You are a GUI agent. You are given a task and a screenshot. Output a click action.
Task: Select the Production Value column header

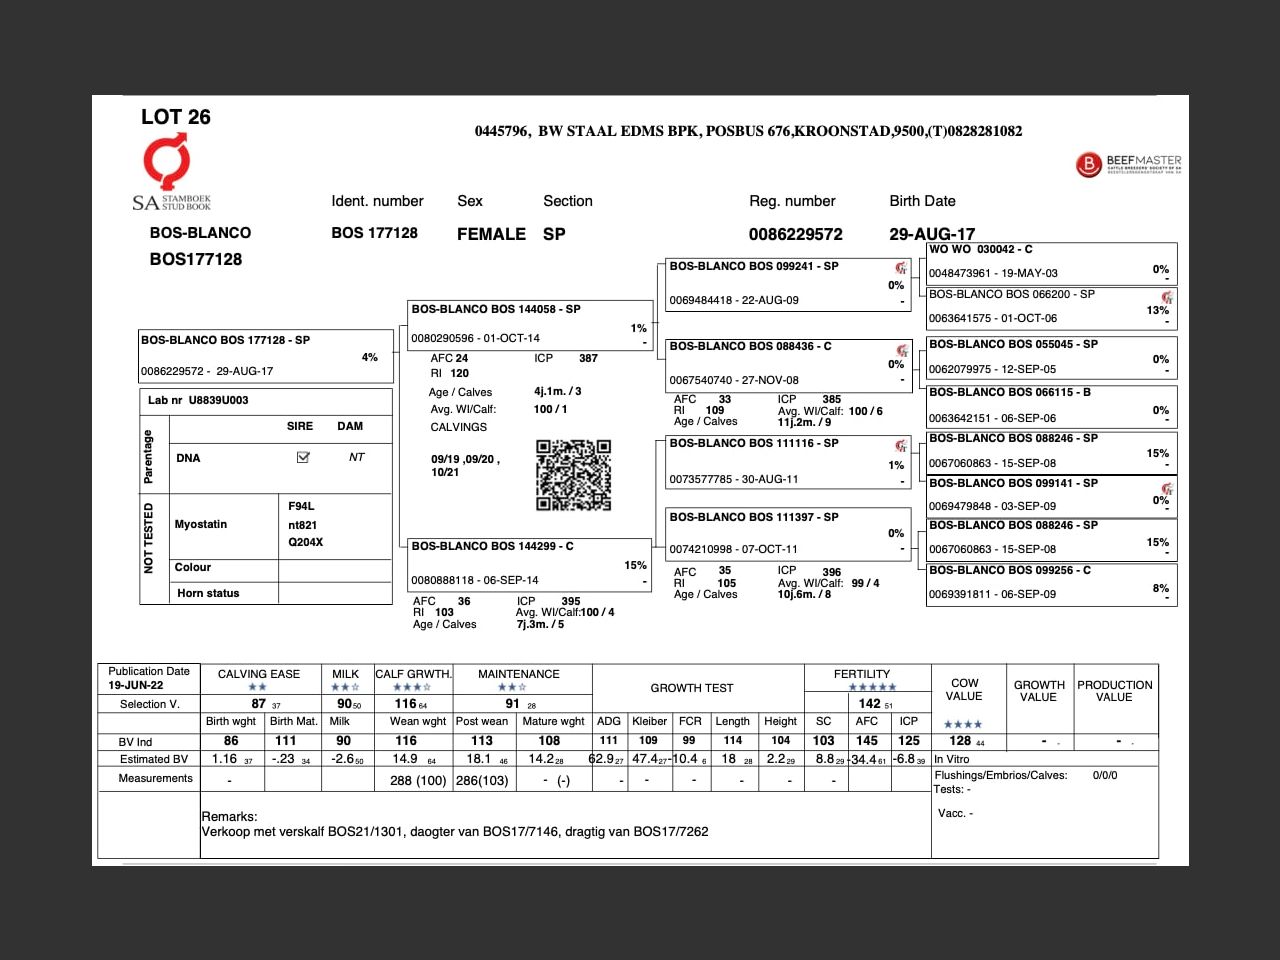(x=1114, y=691)
